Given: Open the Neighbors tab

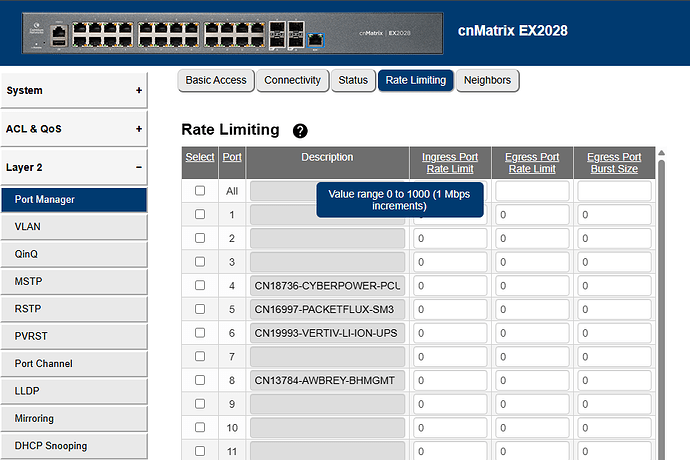Looking at the screenshot, I should 487,80.
